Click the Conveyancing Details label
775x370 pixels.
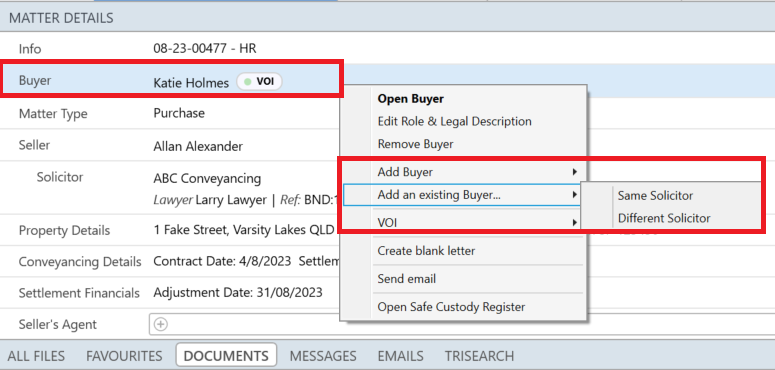tap(80, 262)
